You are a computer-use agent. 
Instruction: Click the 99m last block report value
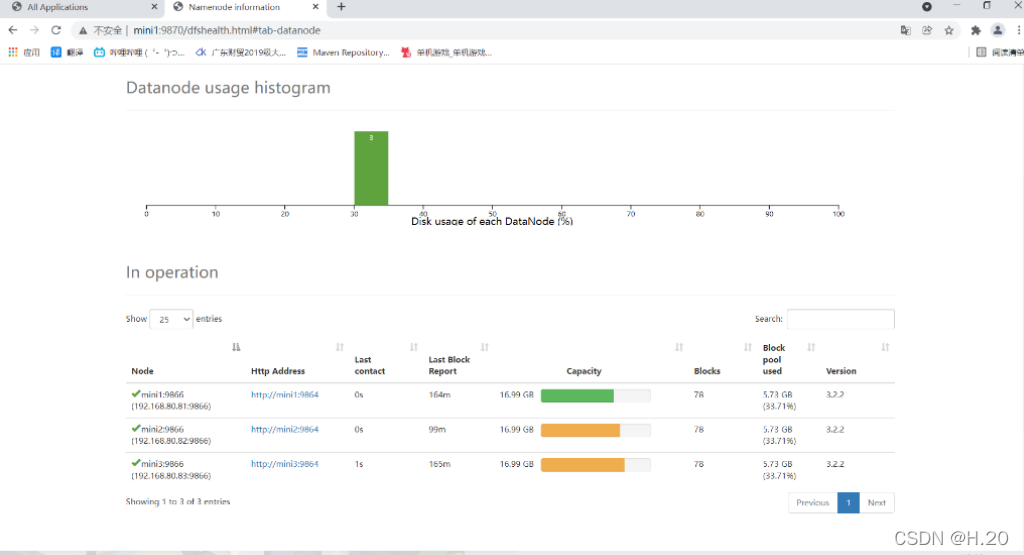pos(437,429)
